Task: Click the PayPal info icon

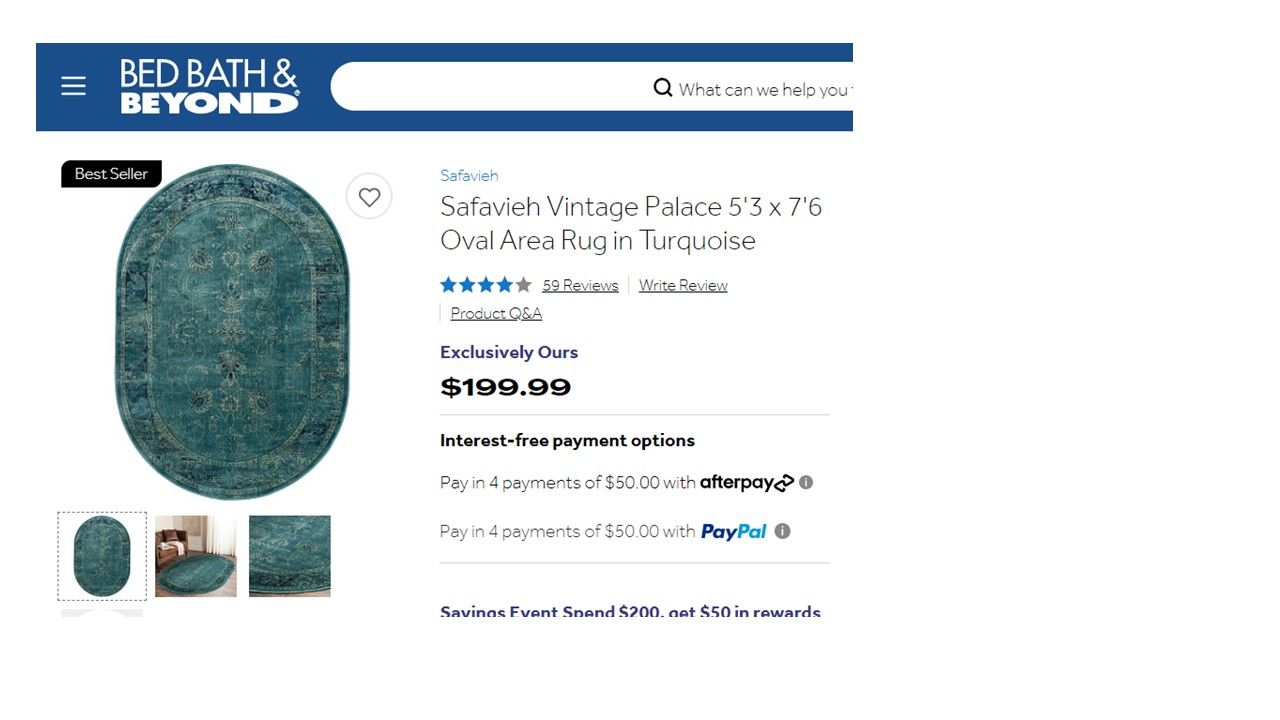Action: (783, 531)
